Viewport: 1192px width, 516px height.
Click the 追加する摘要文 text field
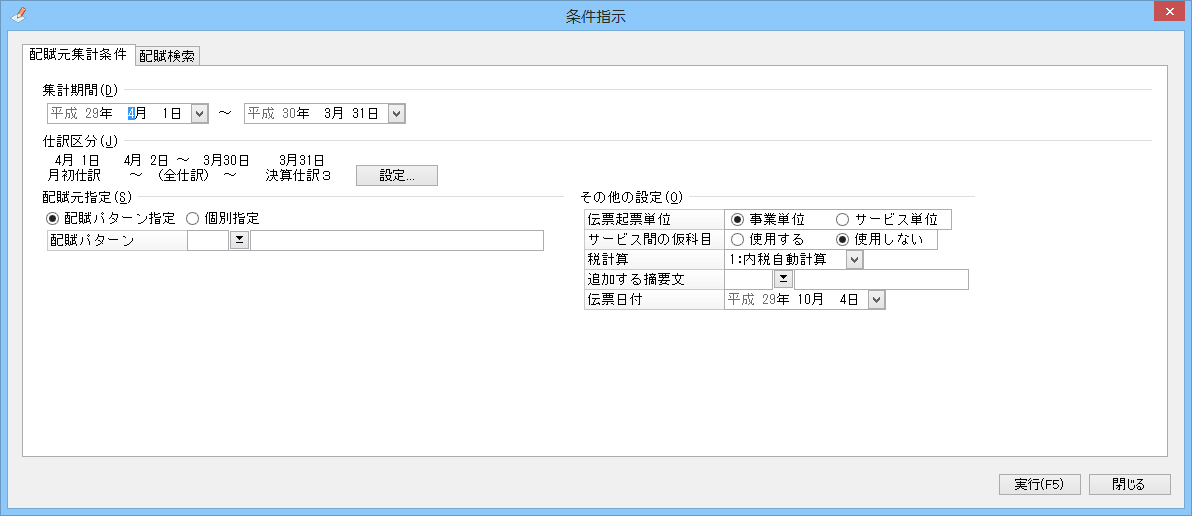pyautogui.click(x=880, y=279)
